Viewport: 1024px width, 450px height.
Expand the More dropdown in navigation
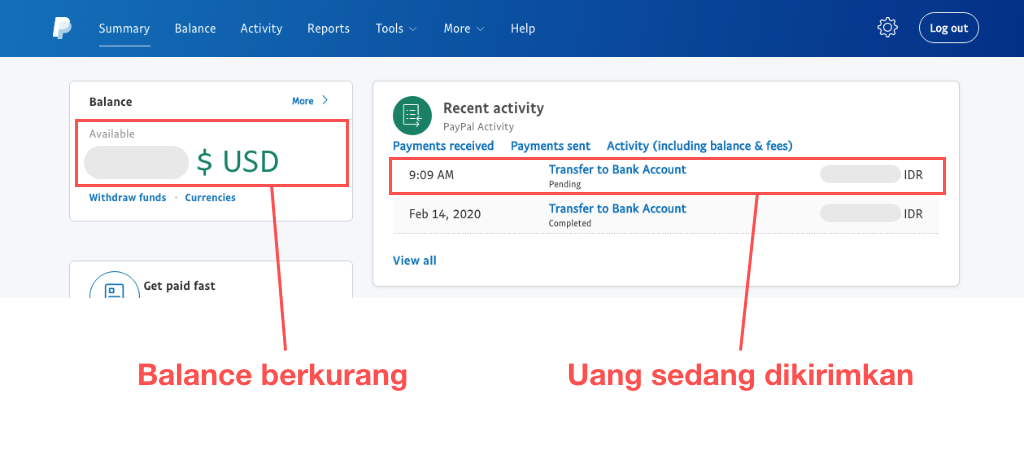[464, 29]
